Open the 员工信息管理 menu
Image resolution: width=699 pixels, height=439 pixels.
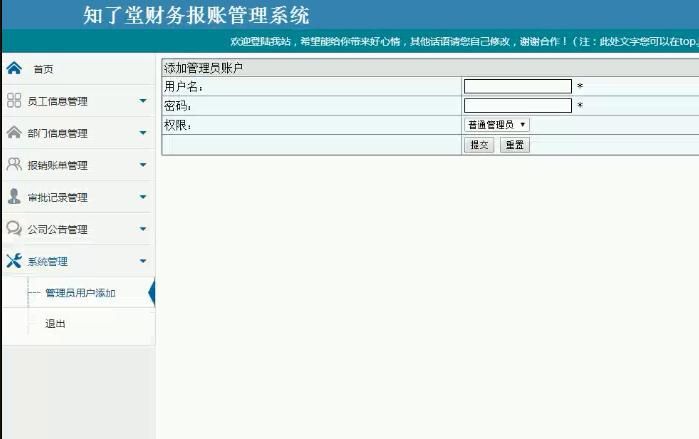pyautogui.click(x=58, y=101)
